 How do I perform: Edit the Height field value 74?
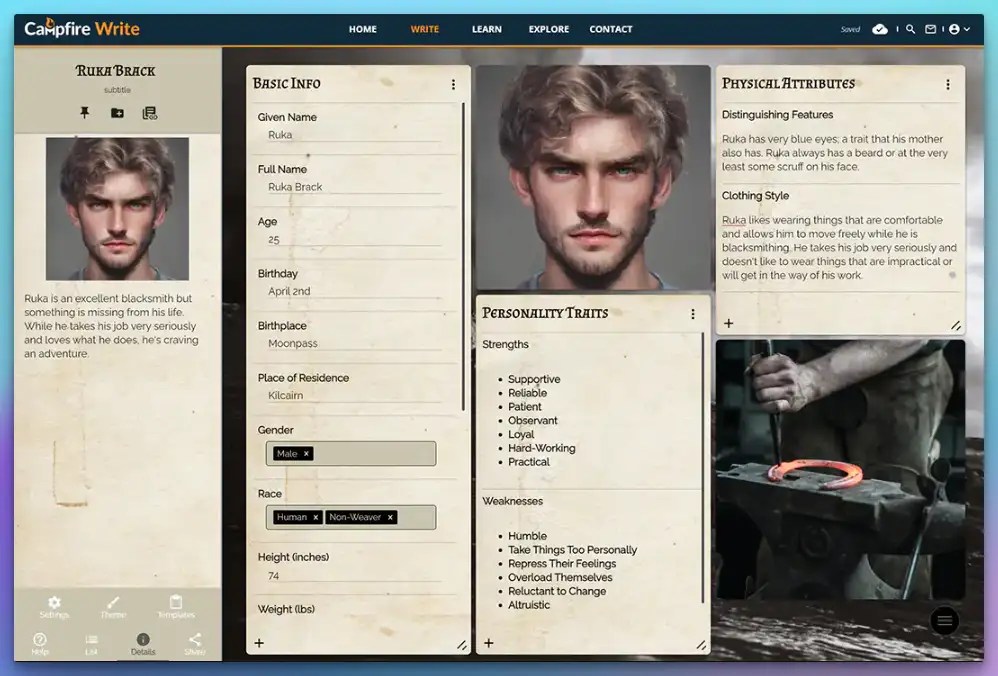[x=354, y=576]
